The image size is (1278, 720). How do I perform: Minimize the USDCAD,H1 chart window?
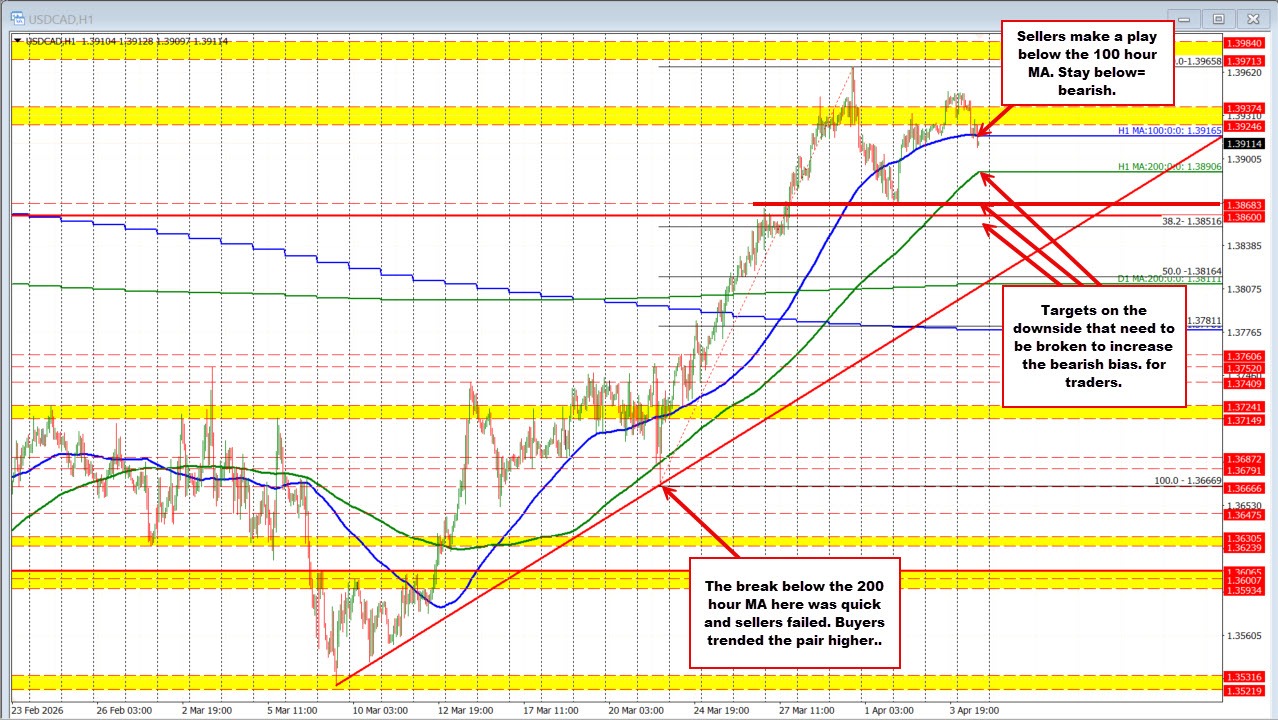pos(1183,18)
